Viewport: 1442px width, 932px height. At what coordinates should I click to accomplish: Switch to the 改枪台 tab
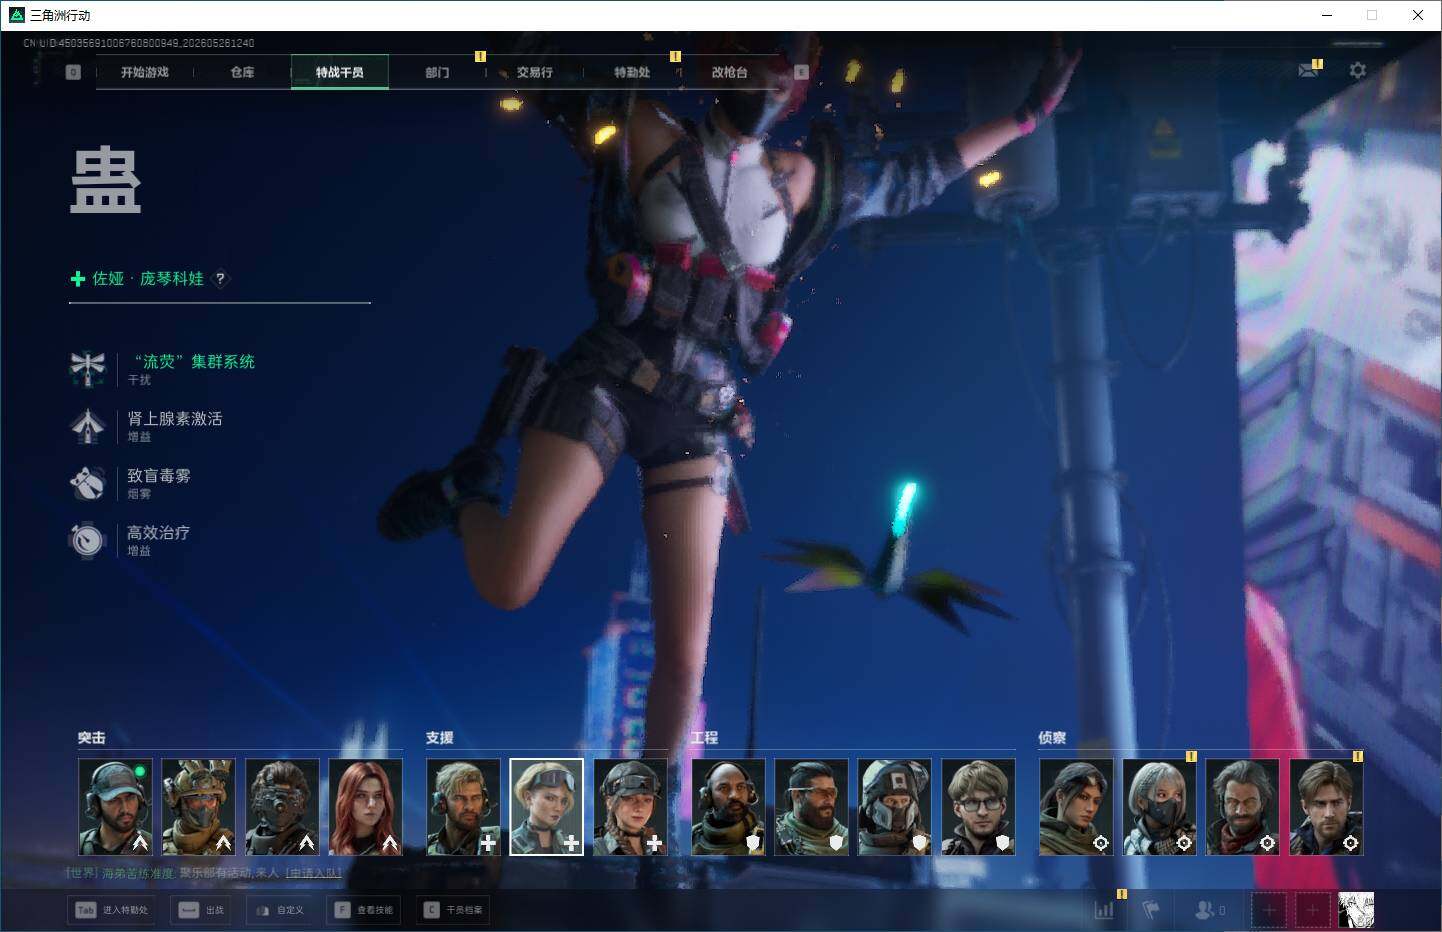(730, 72)
